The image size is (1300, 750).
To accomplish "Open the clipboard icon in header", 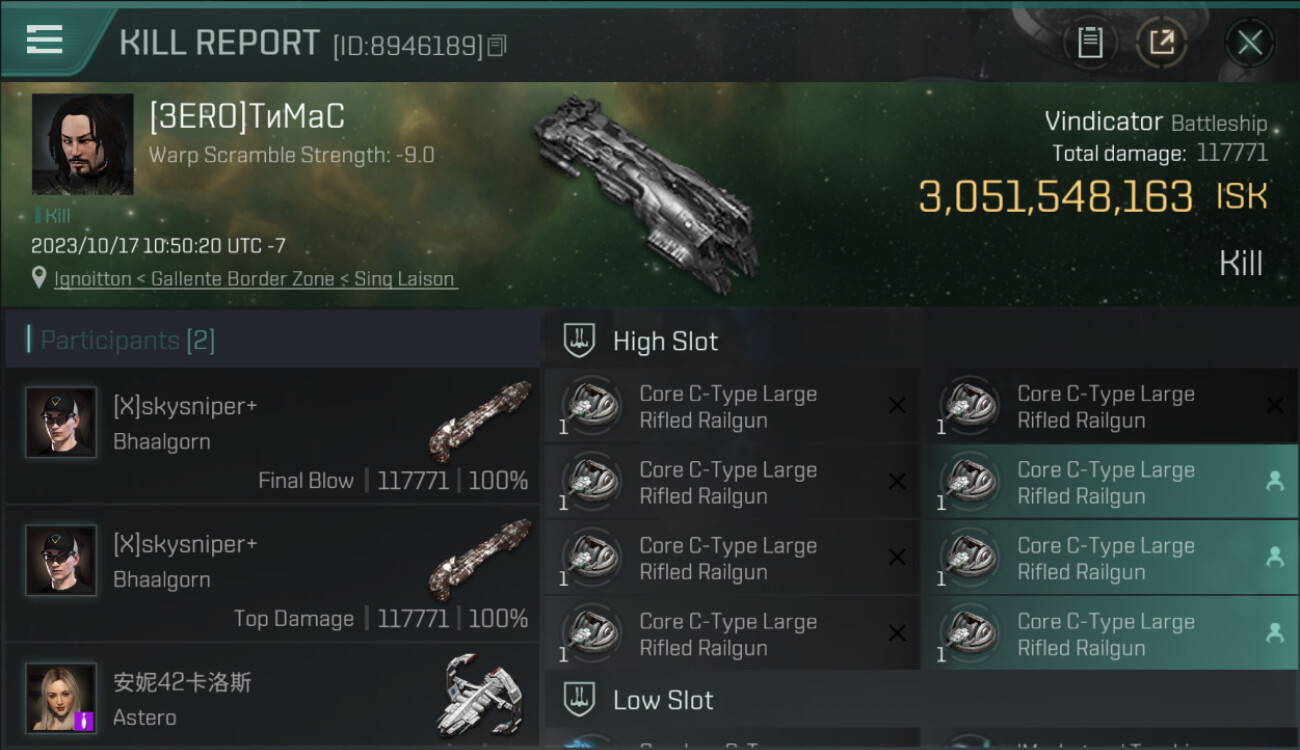I will (x=1090, y=42).
